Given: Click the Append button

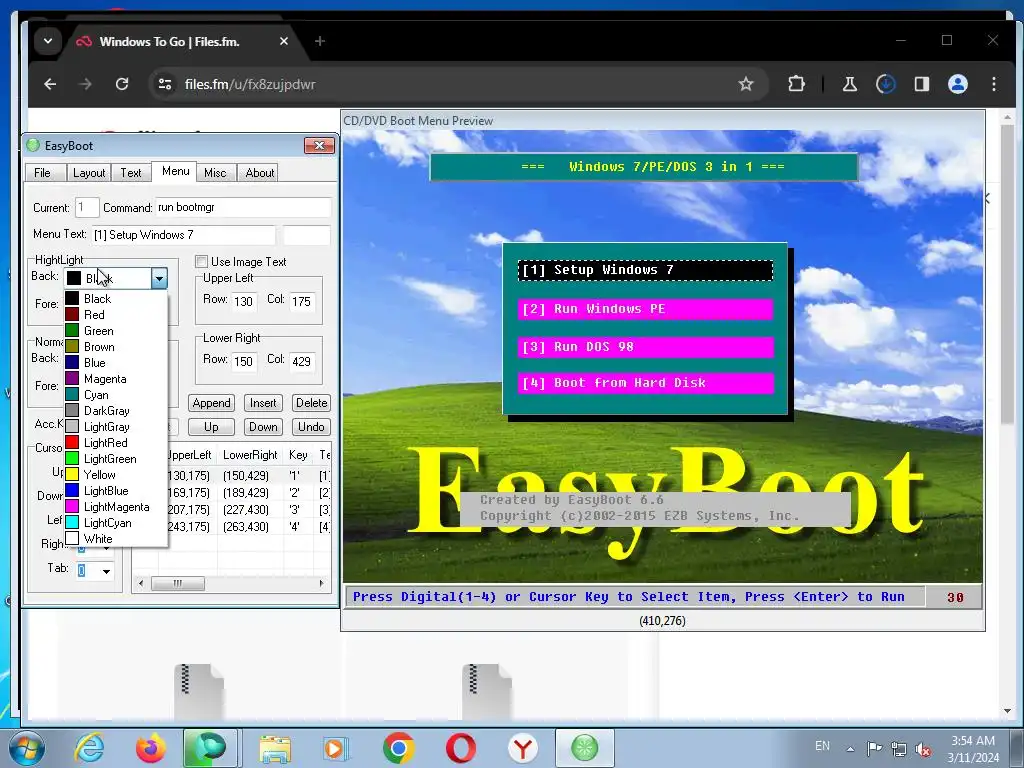Looking at the screenshot, I should tap(211, 403).
